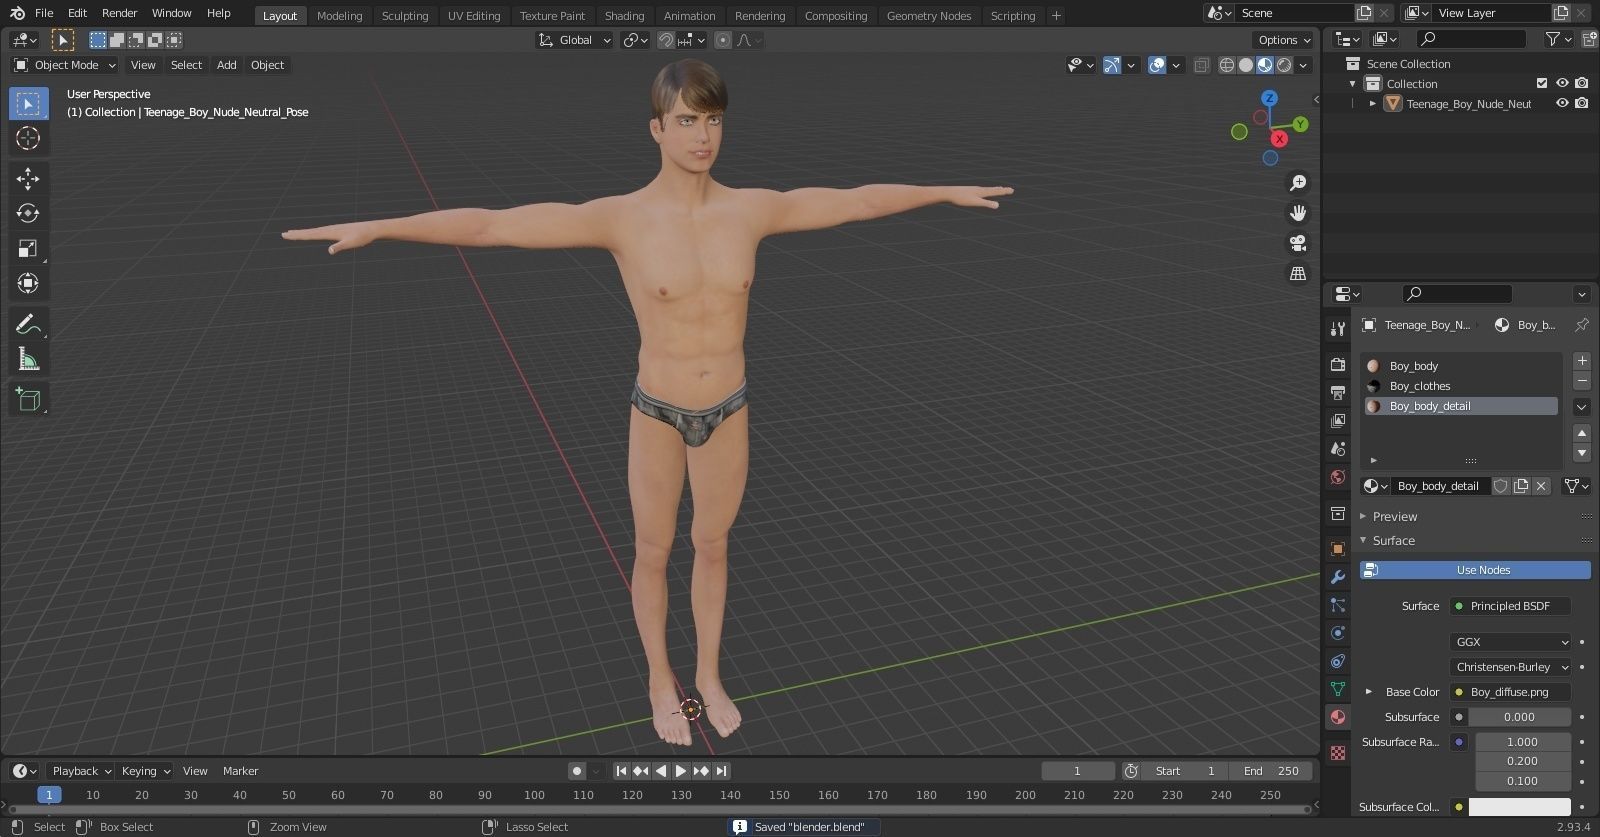Switch to Wireframe viewport shading

pyautogui.click(x=1226, y=65)
